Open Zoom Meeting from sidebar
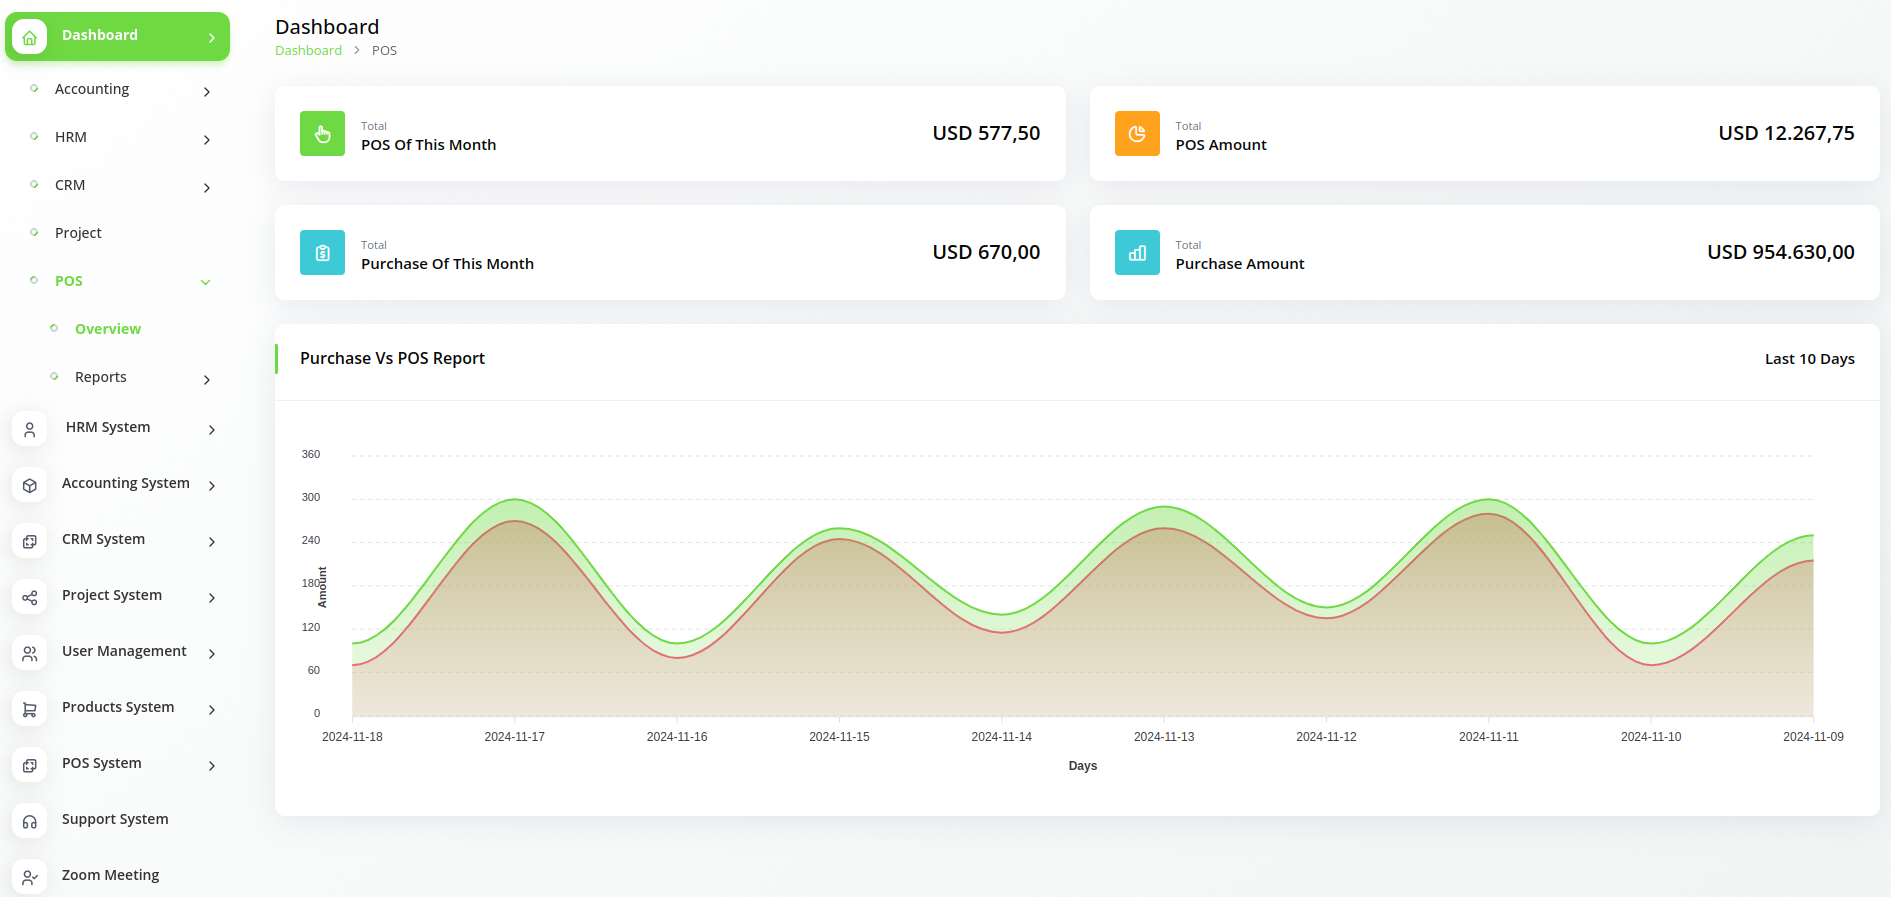This screenshot has width=1891, height=897. (x=110, y=875)
